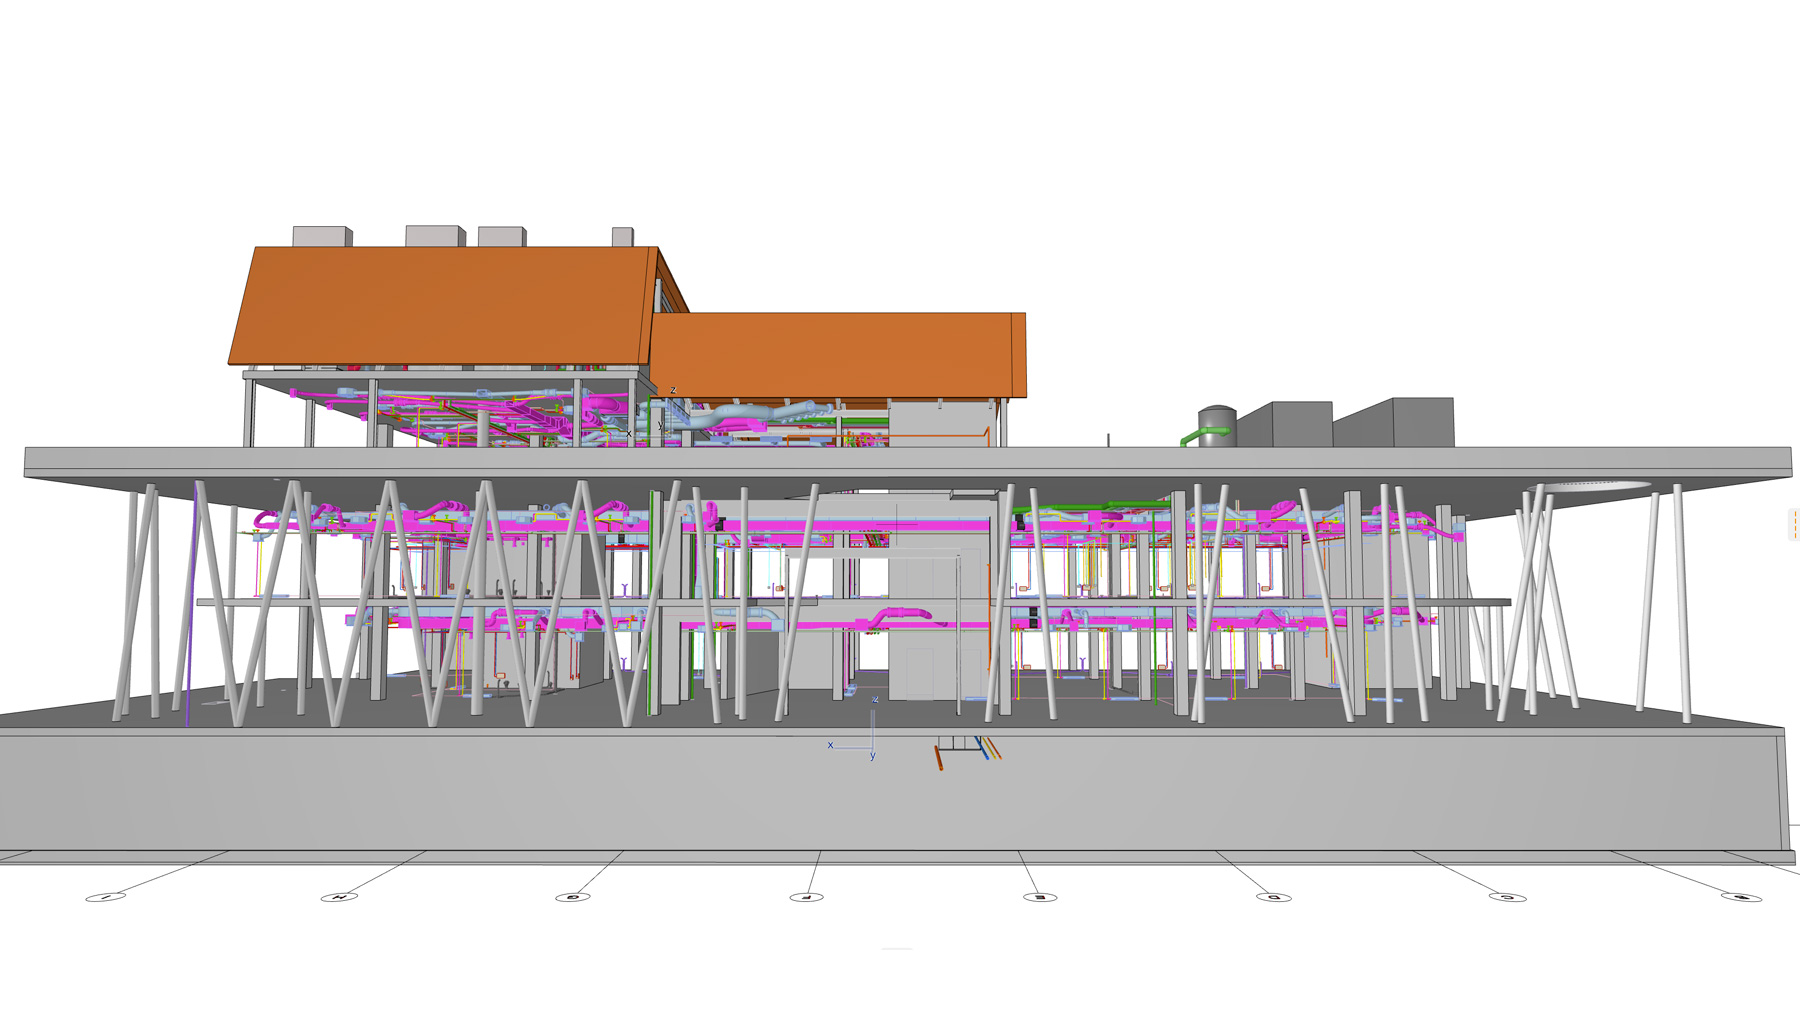Image resolution: width=1800 pixels, height=1013 pixels.
Task: Select the green pipe attached to rooftop tank
Action: [1195, 436]
